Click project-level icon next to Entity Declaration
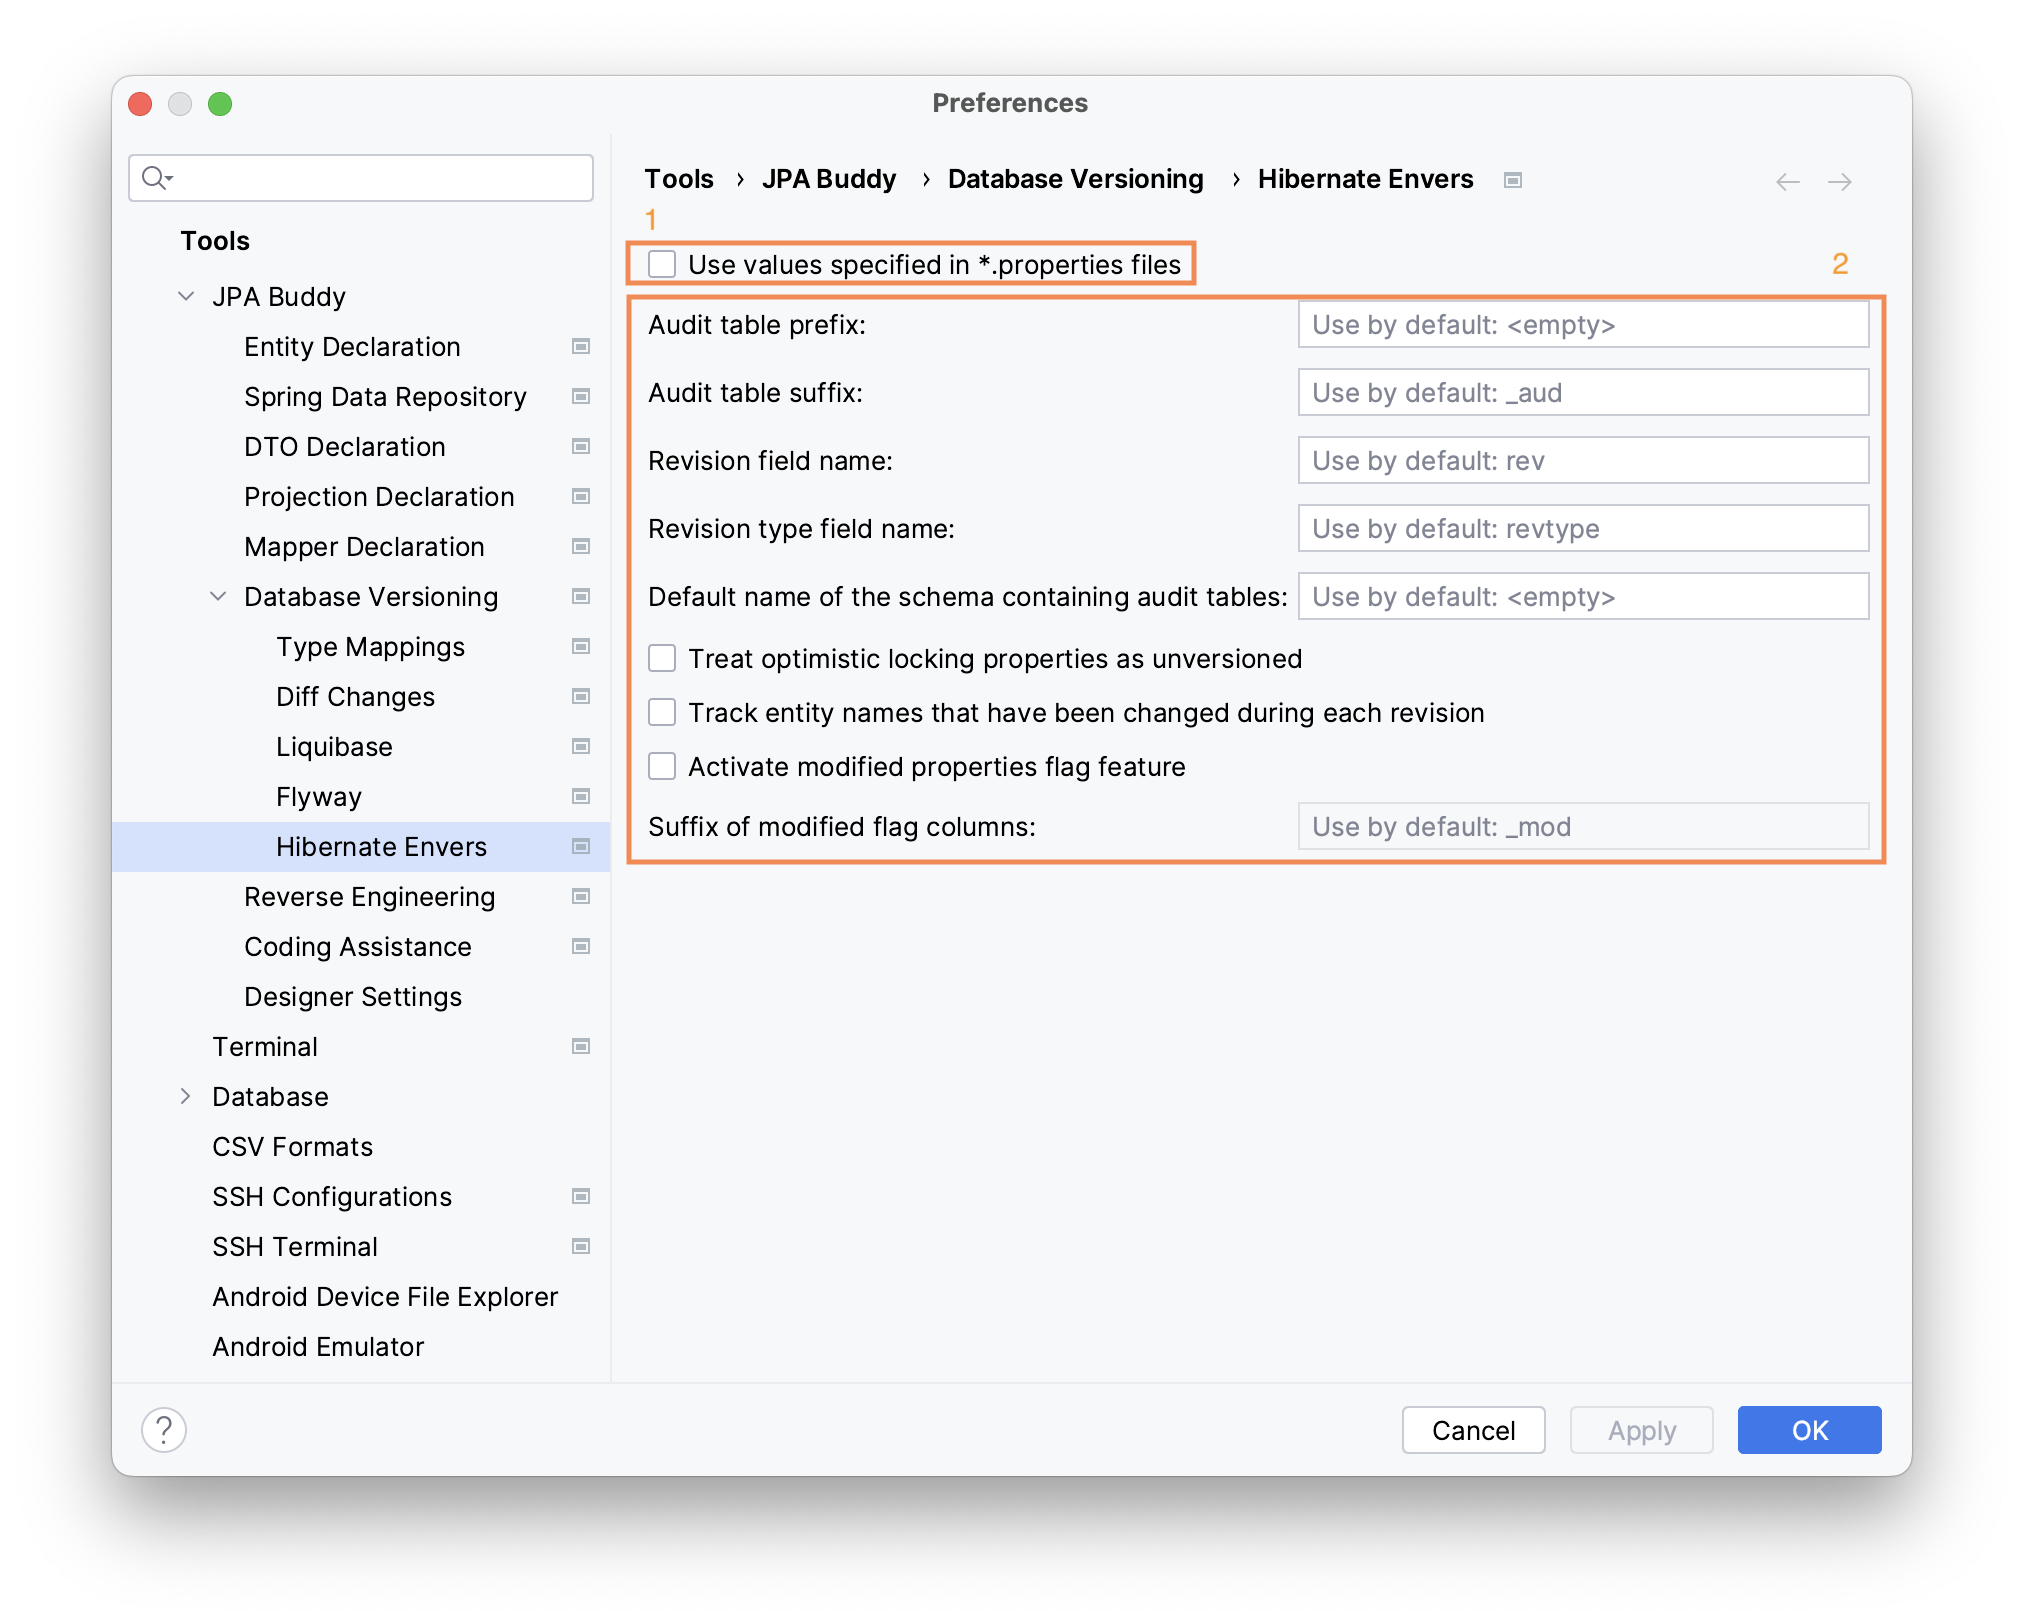 pyautogui.click(x=580, y=346)
